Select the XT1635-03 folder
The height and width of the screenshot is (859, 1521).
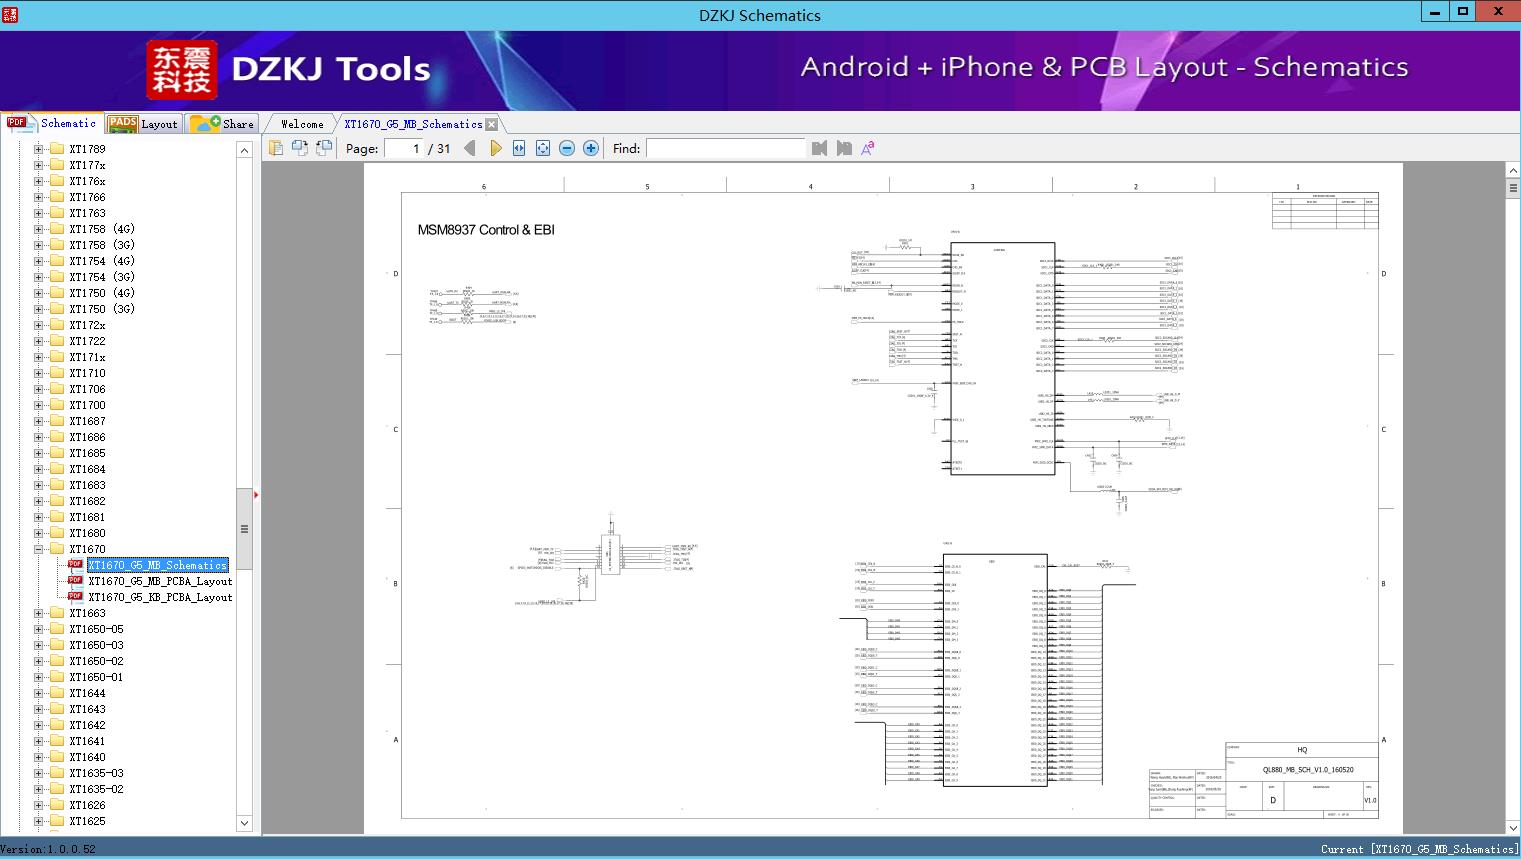[x=96, y=773]
